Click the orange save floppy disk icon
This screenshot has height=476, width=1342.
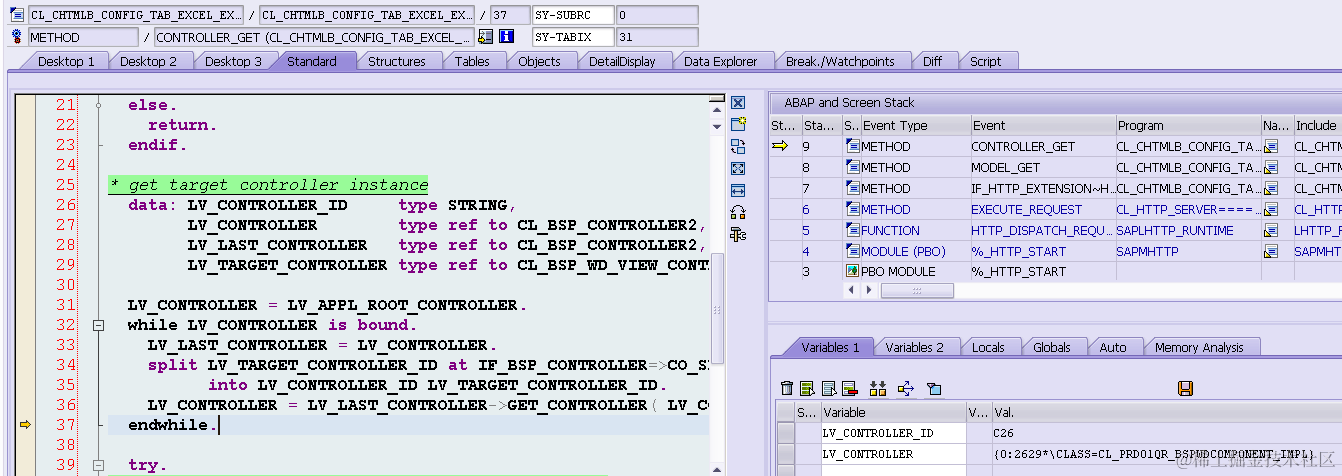(1185, 388)
